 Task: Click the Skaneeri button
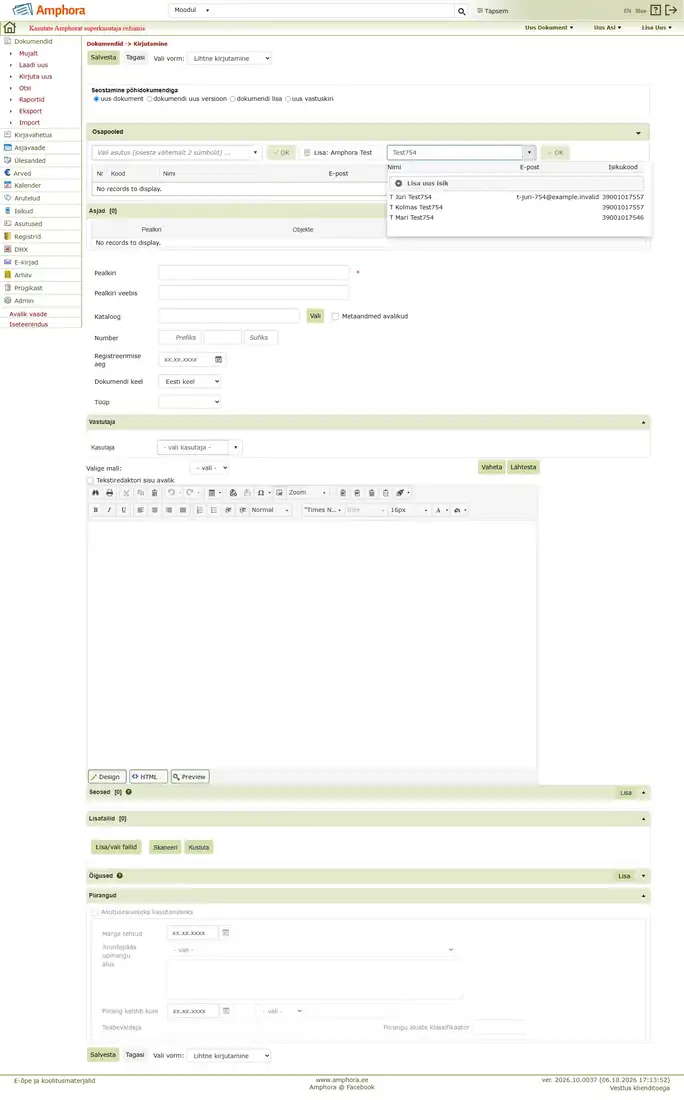coord(165,847)
